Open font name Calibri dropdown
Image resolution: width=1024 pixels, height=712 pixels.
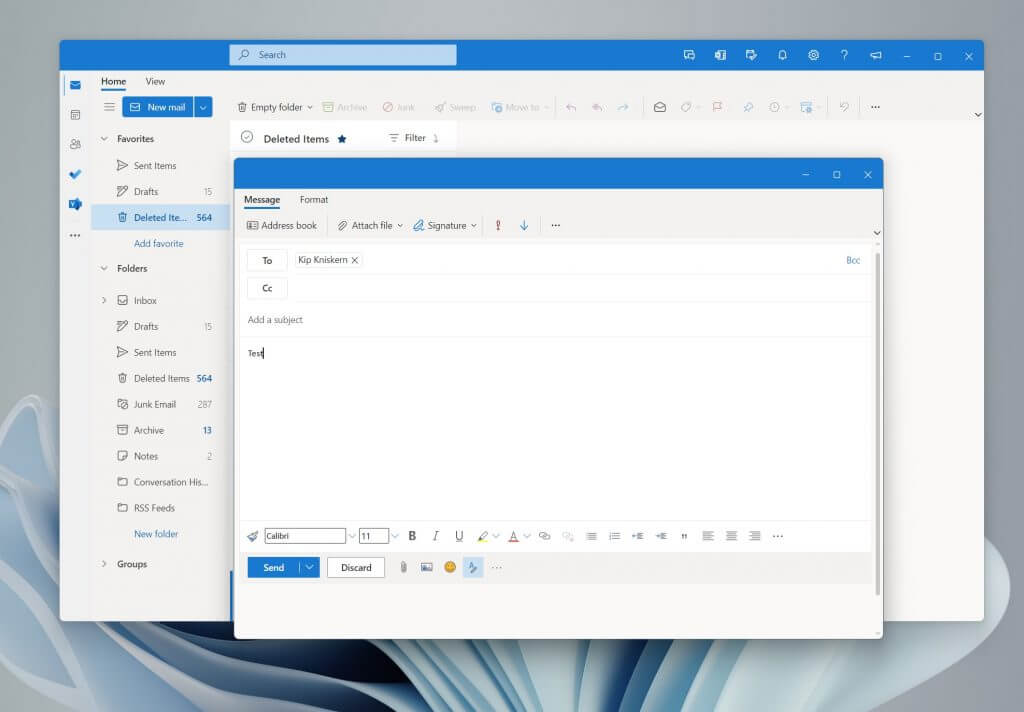click(351, 536)
